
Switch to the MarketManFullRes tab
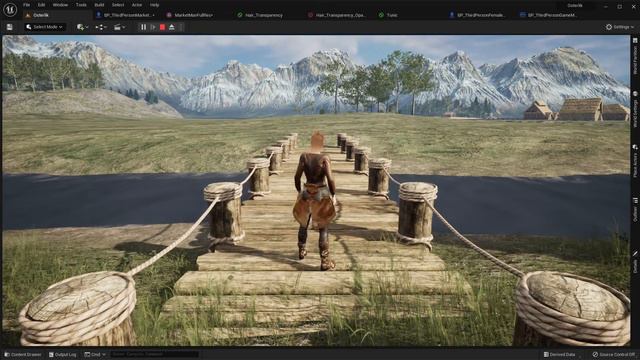pyautogui.click(x=190, y=15)
